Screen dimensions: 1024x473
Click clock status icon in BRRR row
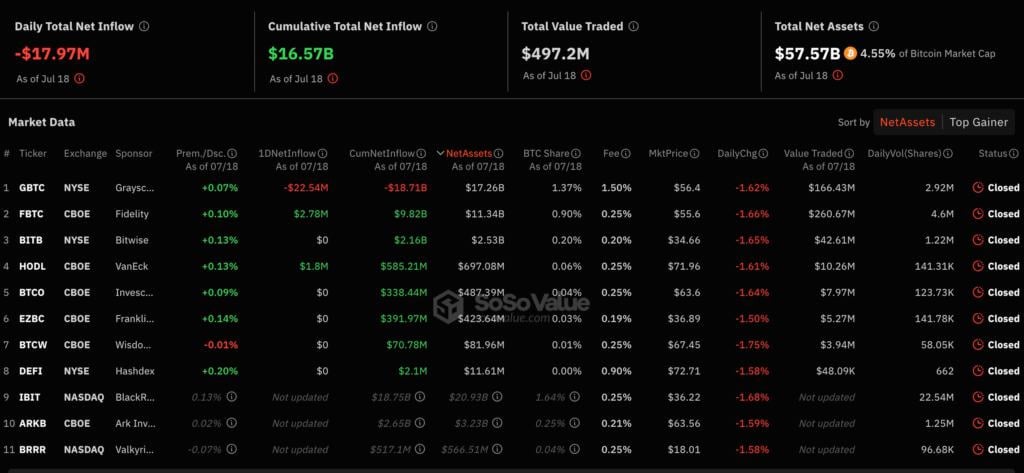pyautogui.click(x=978, y=449)
